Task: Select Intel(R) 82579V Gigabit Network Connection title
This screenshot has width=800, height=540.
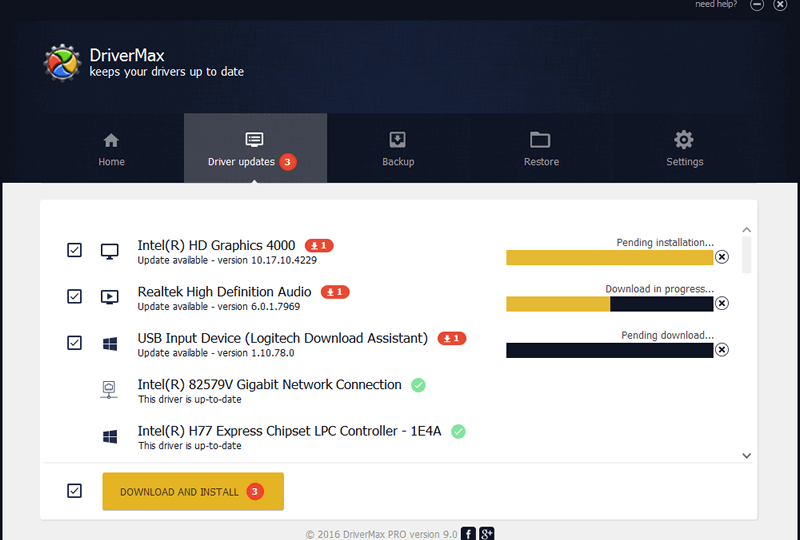Action: [x=269, y=385]
